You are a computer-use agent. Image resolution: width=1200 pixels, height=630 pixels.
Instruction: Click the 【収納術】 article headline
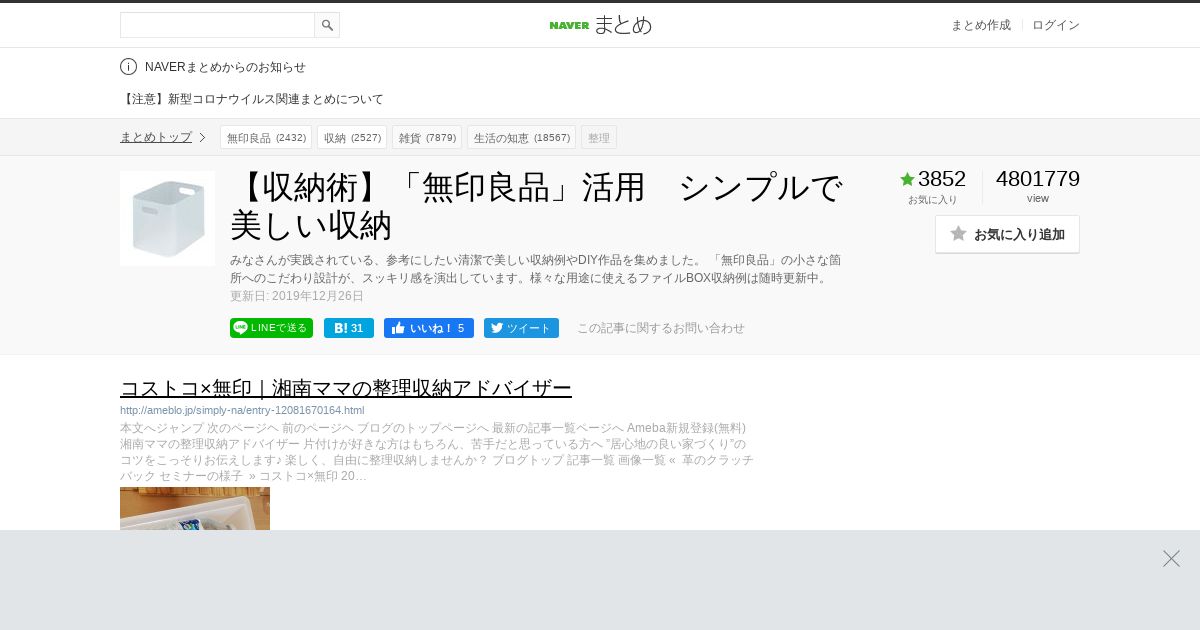537,206
